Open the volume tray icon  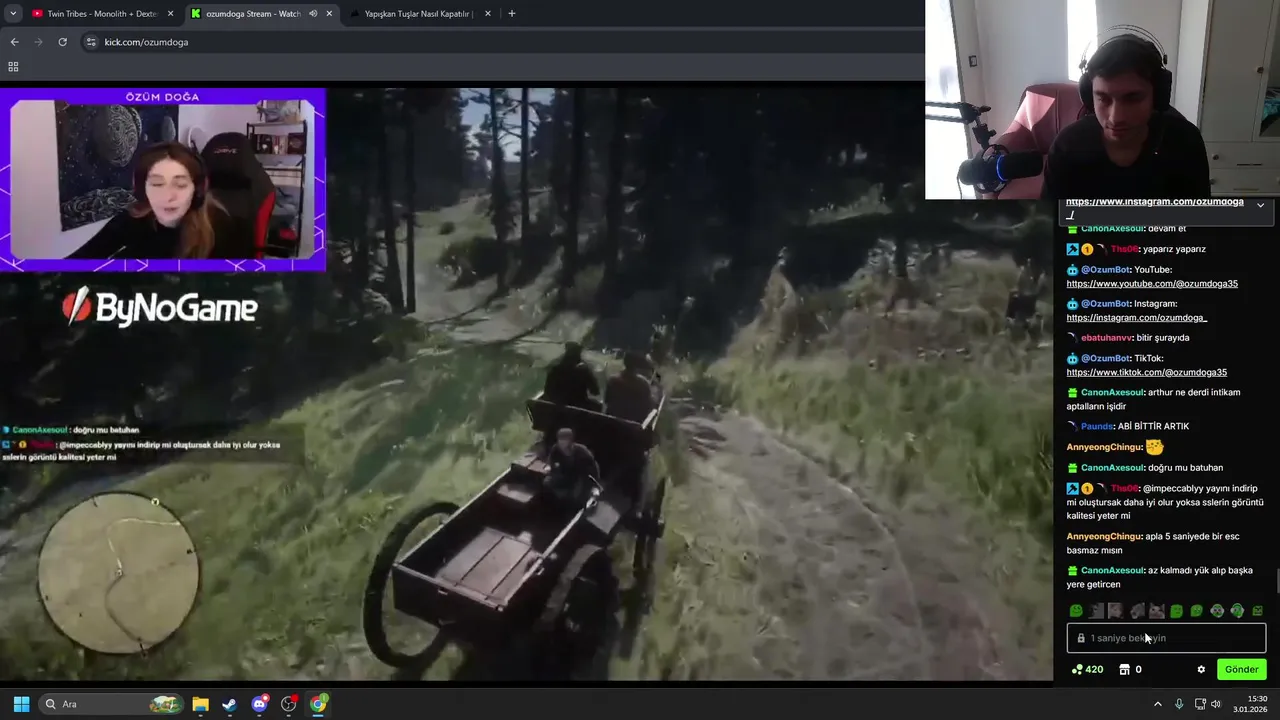click(1216, 704)
